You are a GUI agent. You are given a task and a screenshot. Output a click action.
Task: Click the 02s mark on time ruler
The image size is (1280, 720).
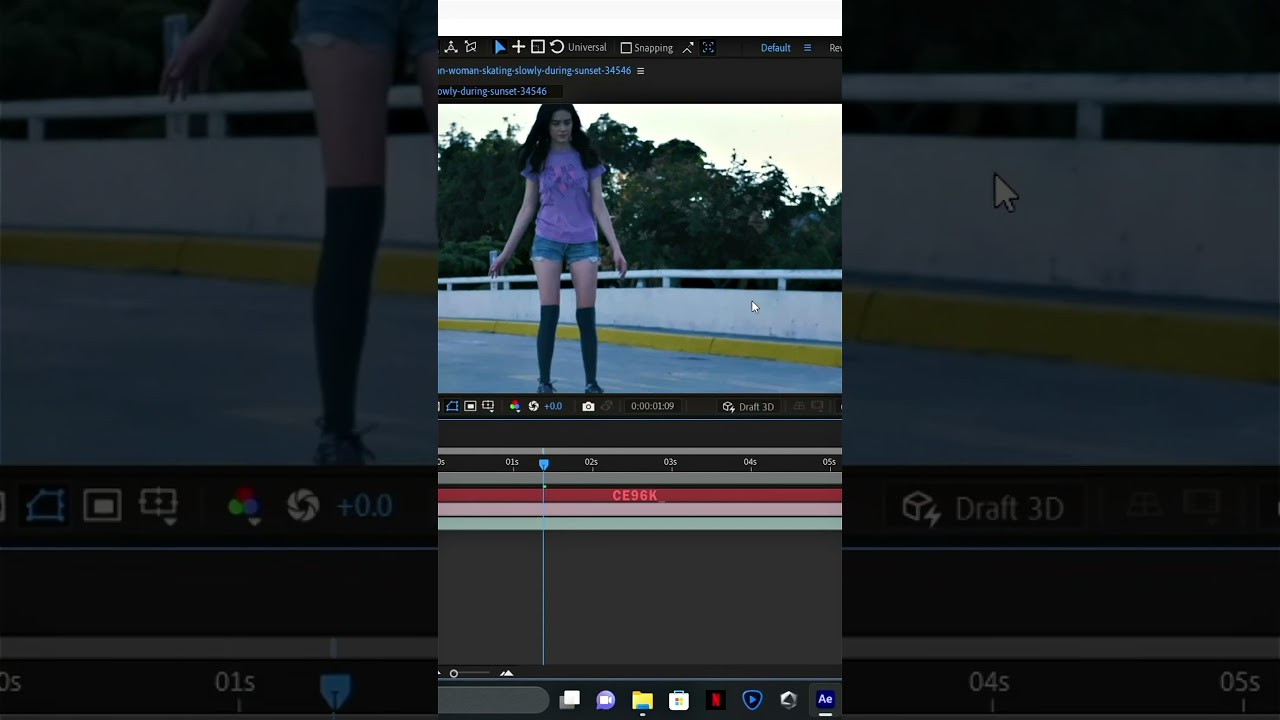[591, 462]
